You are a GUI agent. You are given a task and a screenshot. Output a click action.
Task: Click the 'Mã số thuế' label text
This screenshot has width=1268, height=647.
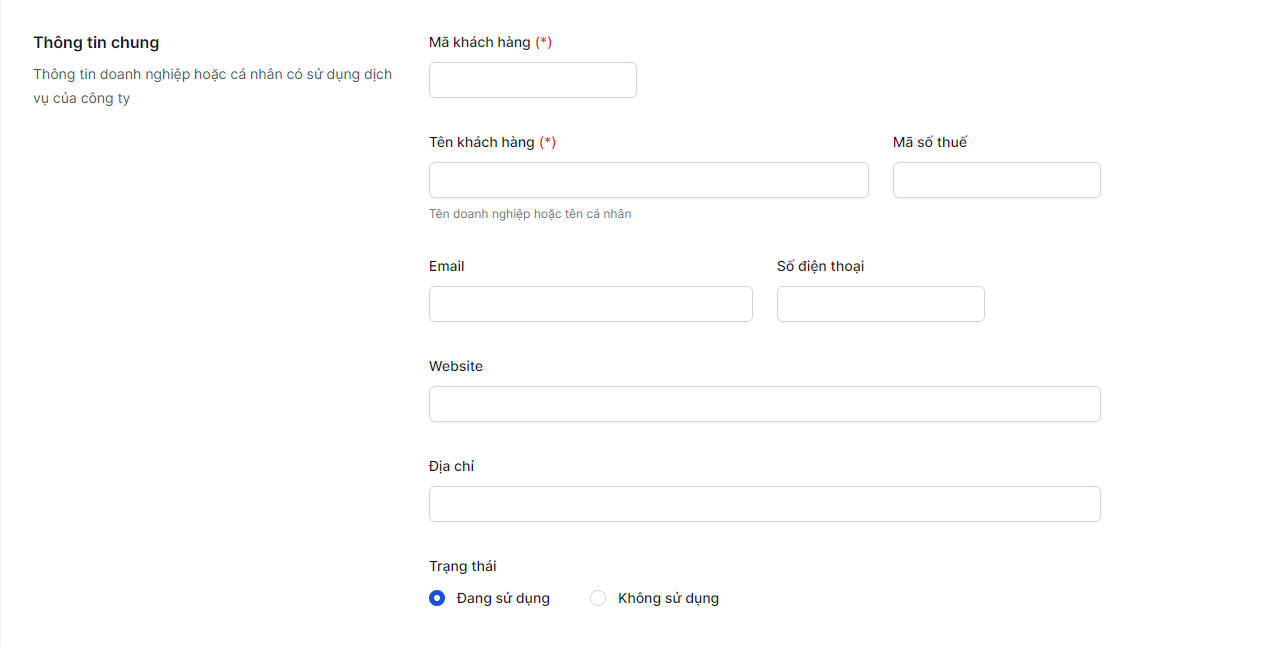tap(930, 142)
